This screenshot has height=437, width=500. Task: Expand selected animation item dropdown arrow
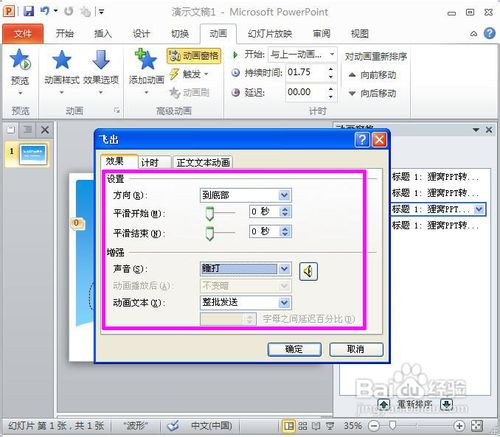[479, 209]
